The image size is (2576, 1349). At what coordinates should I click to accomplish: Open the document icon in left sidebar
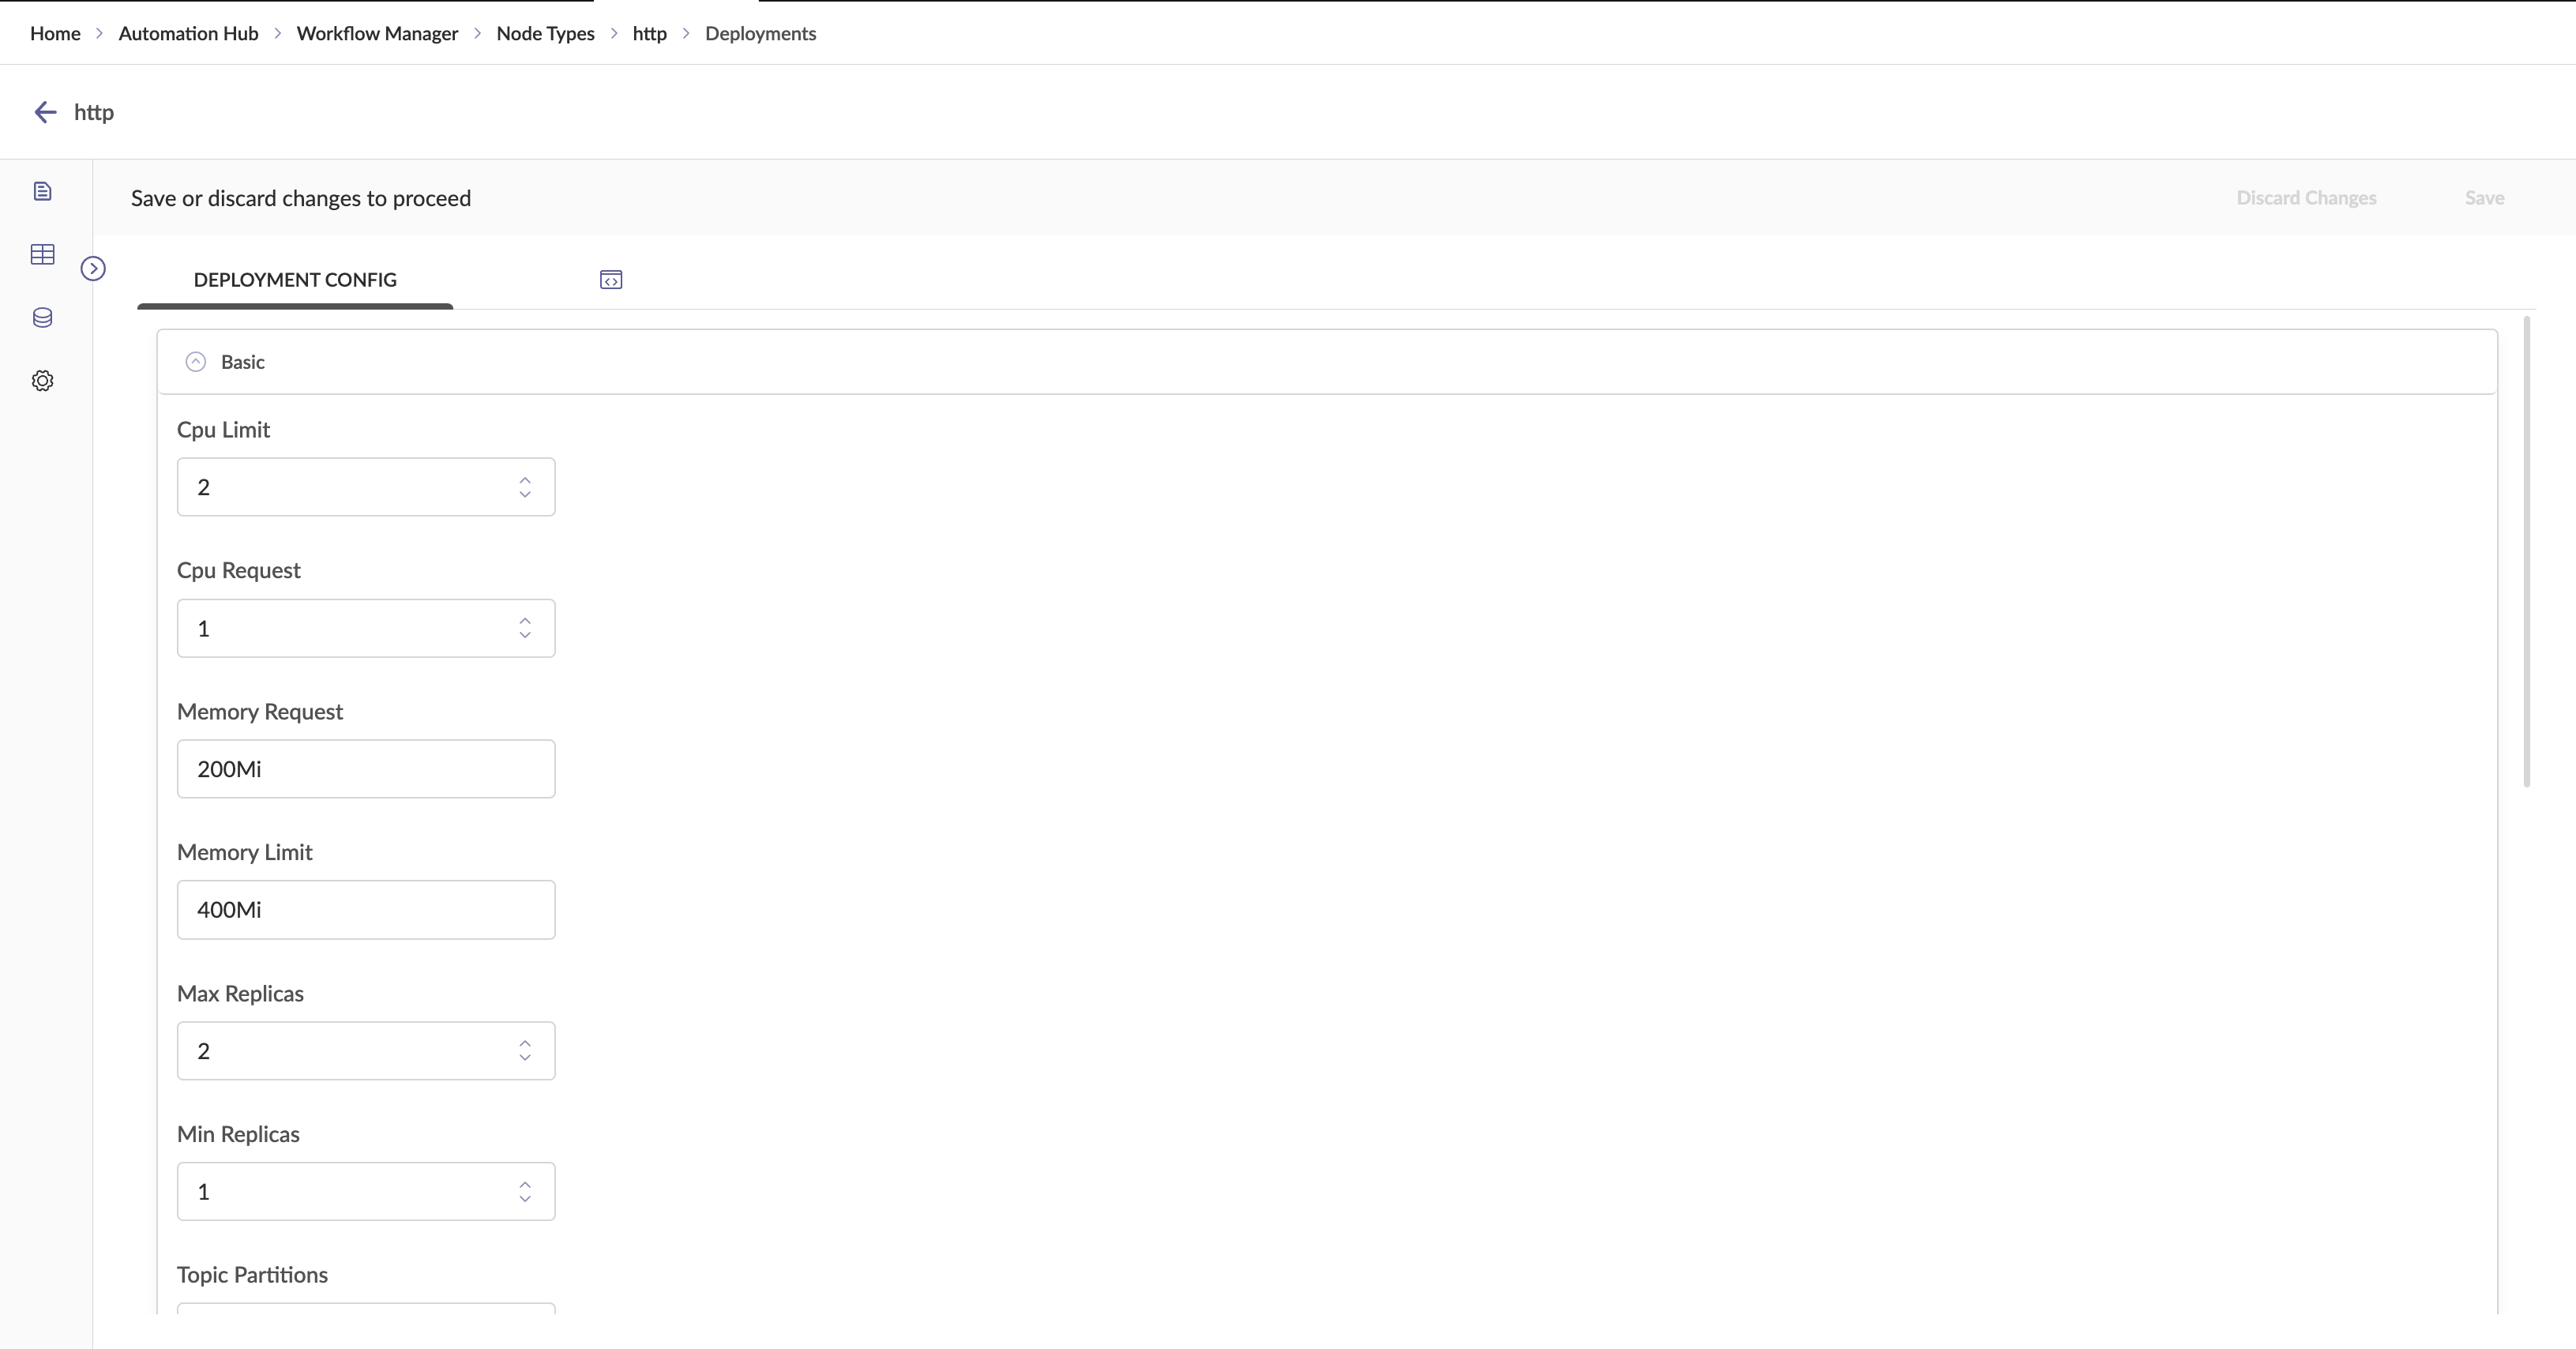[x=42, y=191]
